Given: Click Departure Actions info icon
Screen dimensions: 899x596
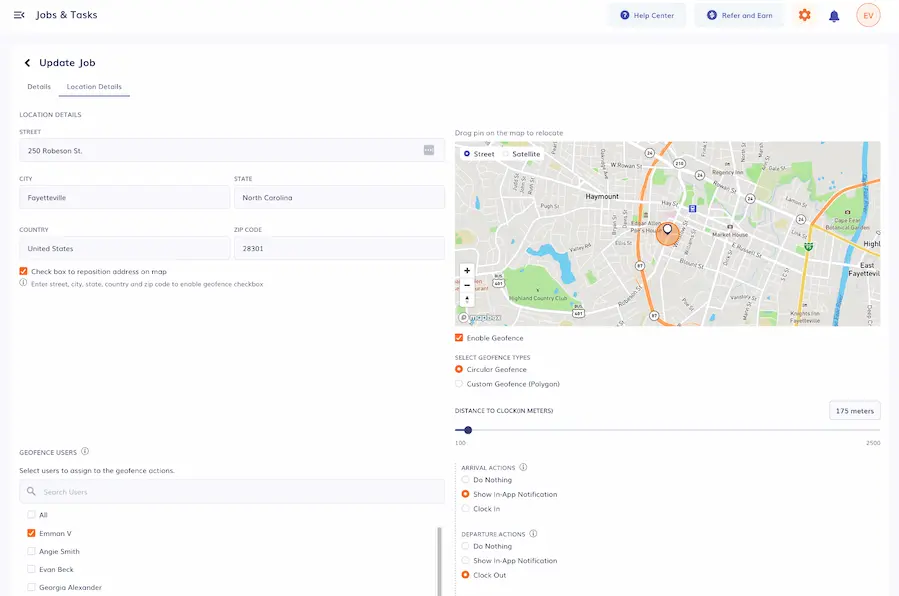Looking at the screenshot, I should click(x=533, y=534).
